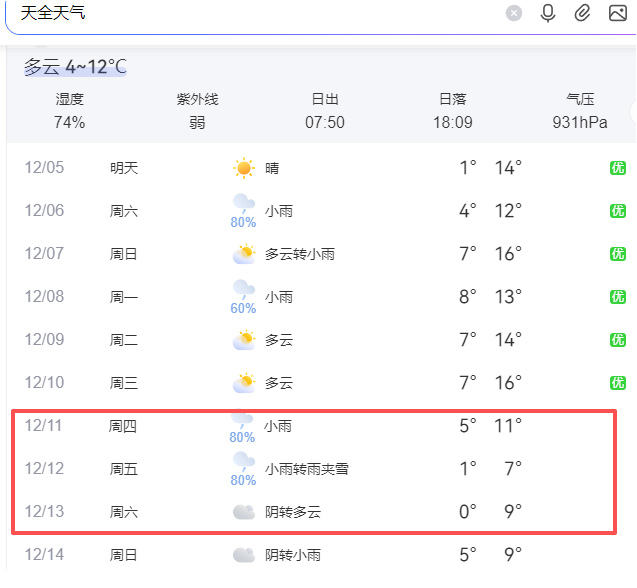Screen dimensions: 637x588
Task: Select the 12/14 date cell
Action: [x=44, y=555]
